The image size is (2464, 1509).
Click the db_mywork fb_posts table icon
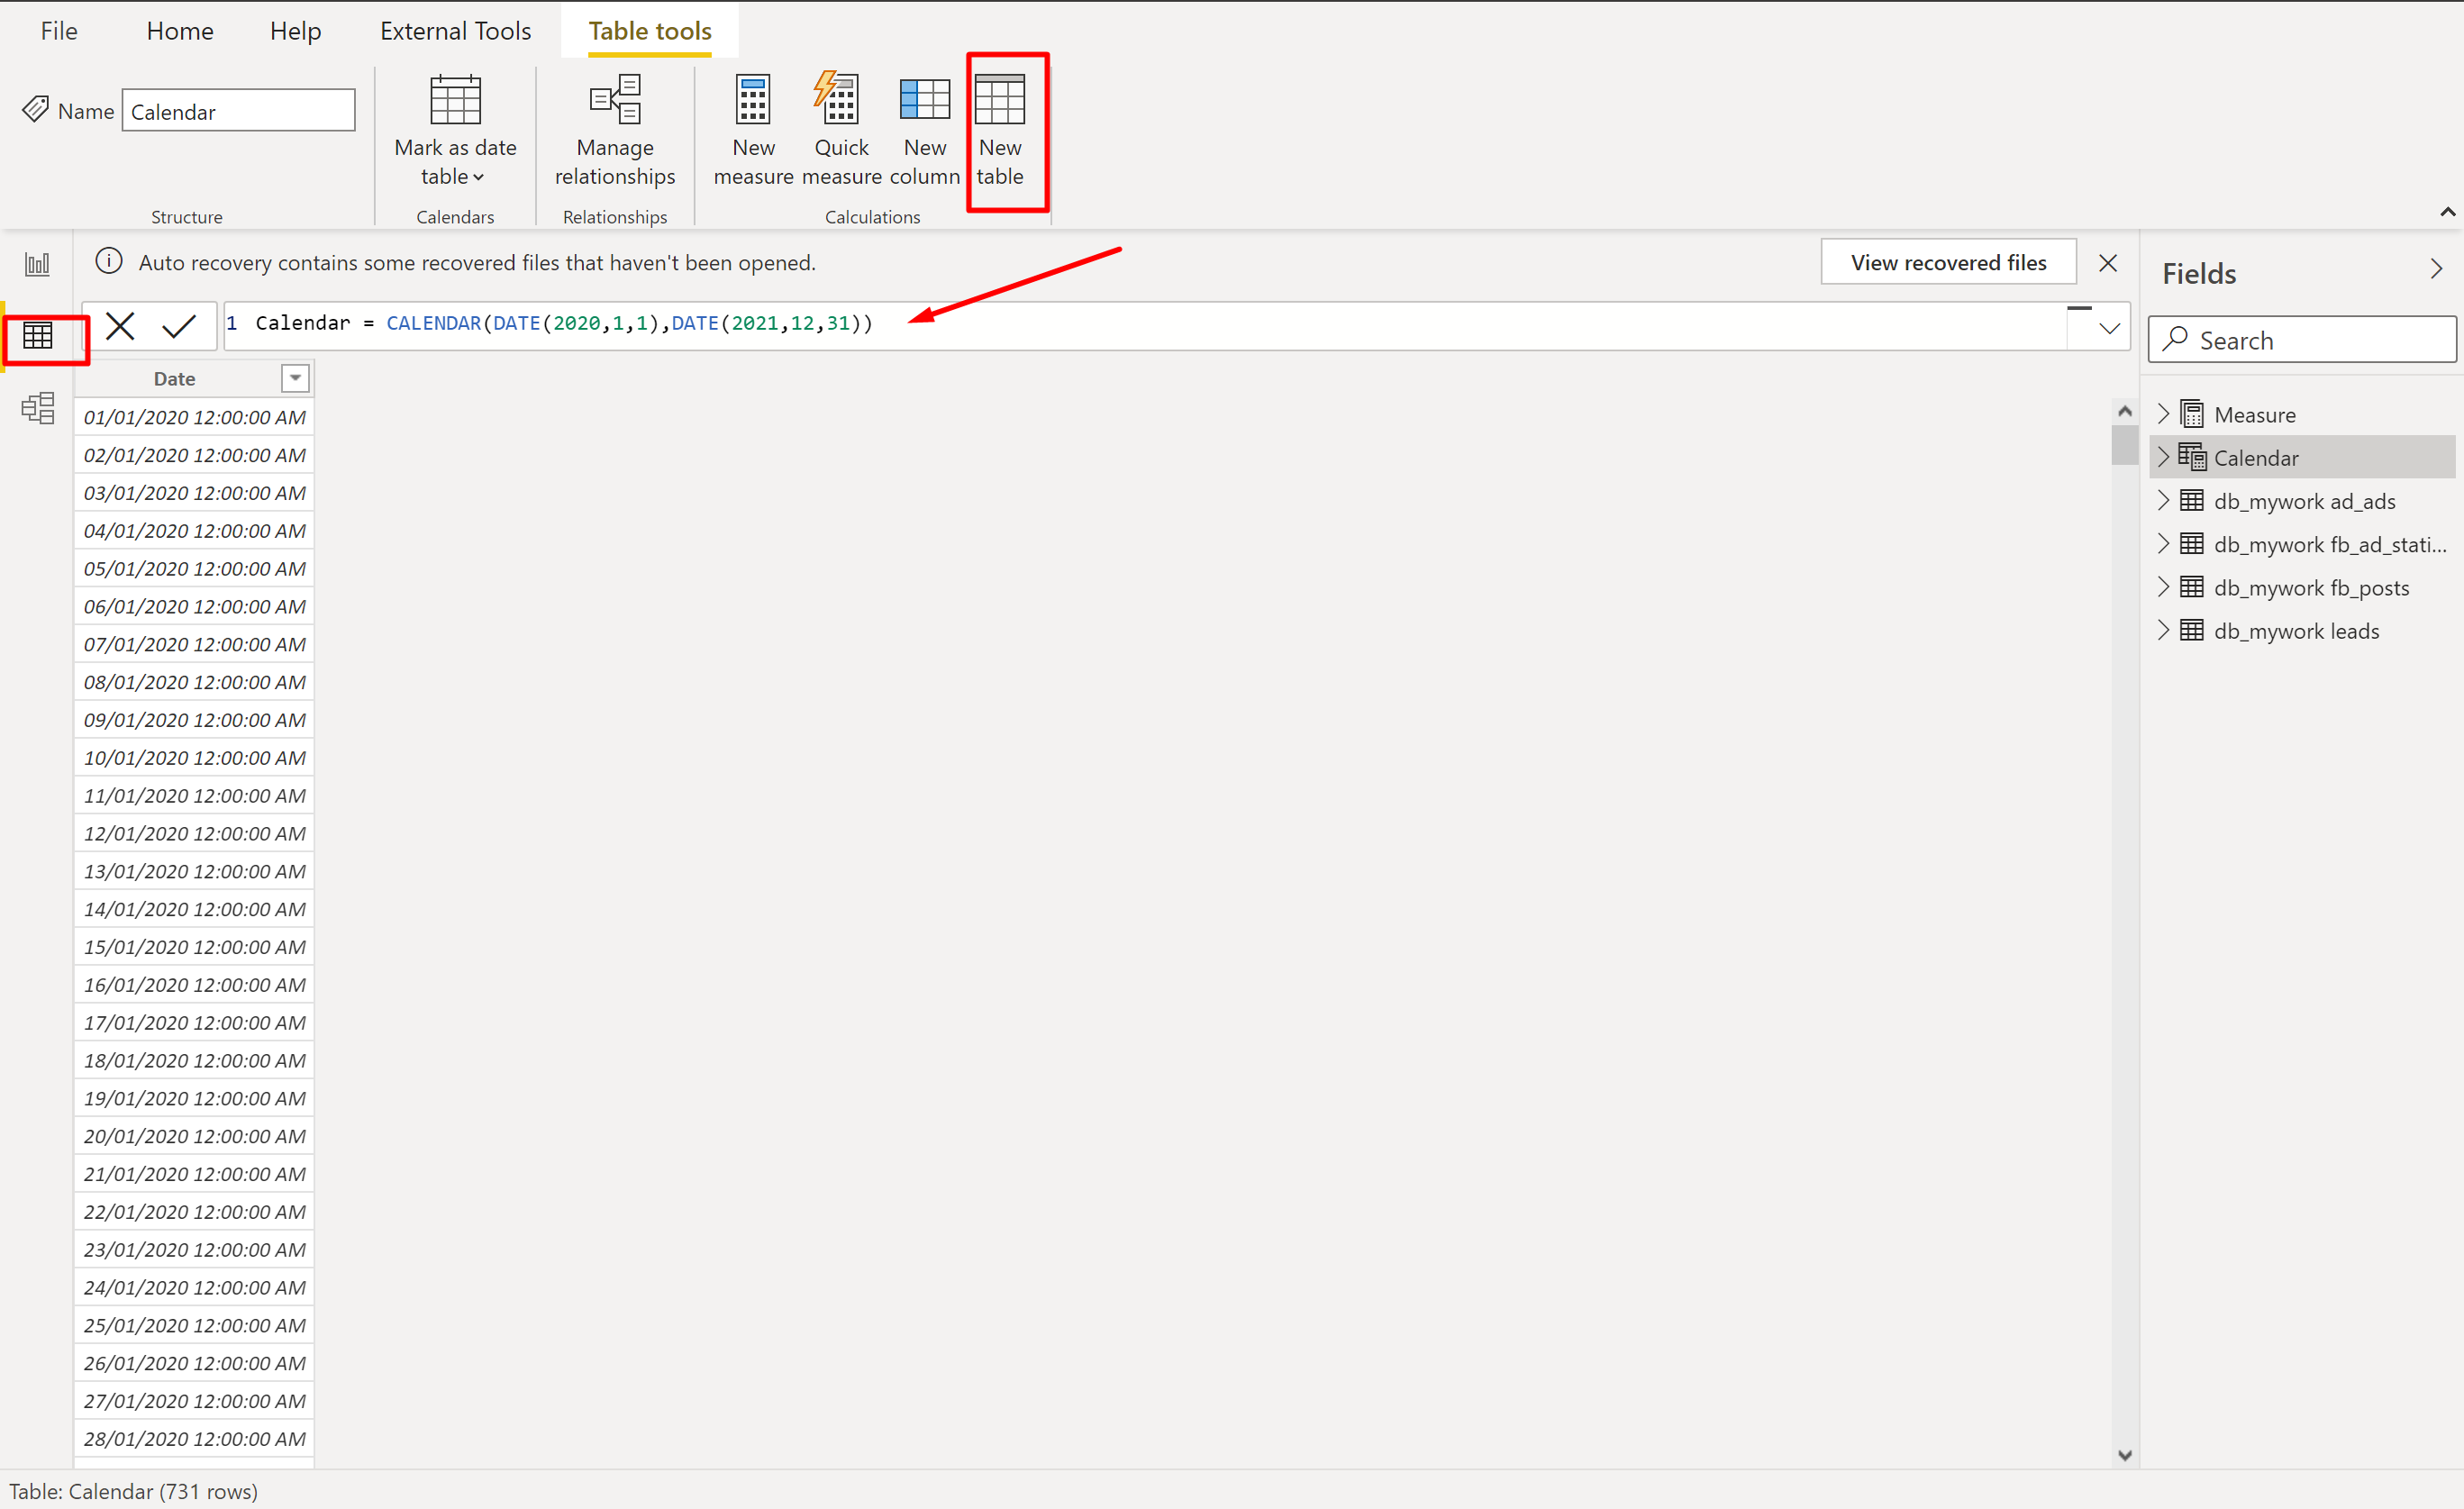pos(2191,587)
